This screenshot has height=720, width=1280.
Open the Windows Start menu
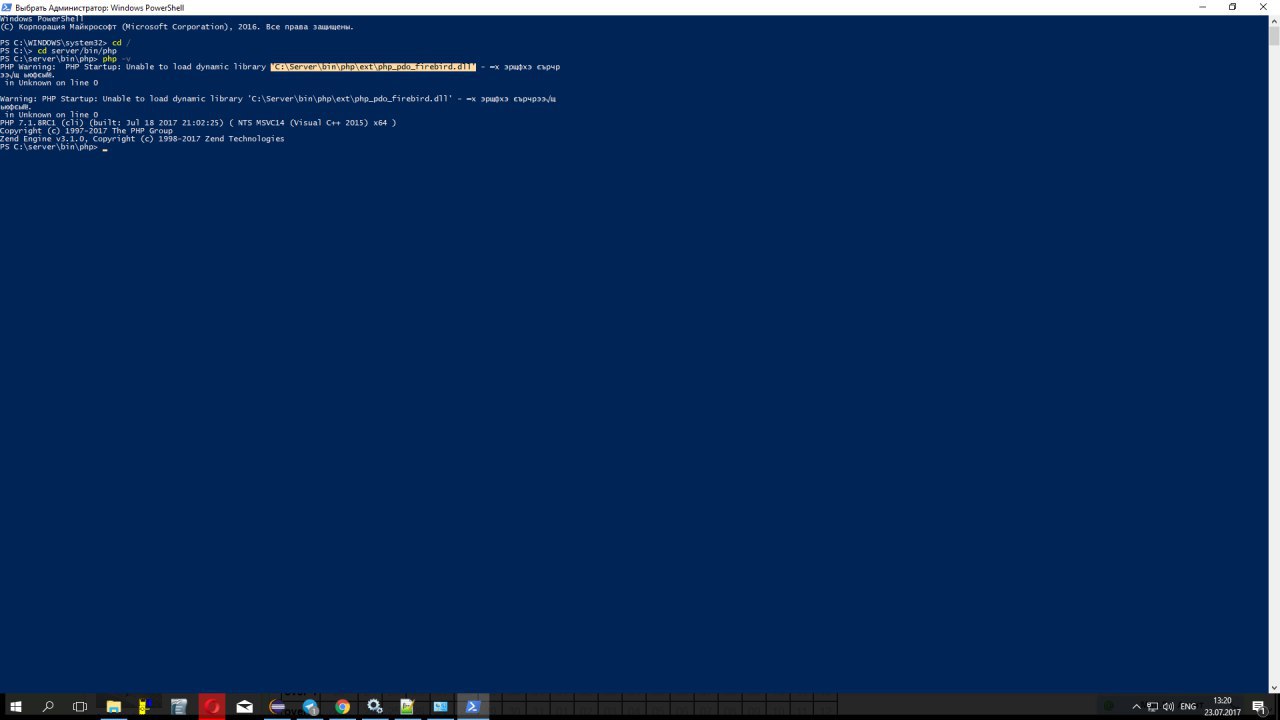point(16,707)
